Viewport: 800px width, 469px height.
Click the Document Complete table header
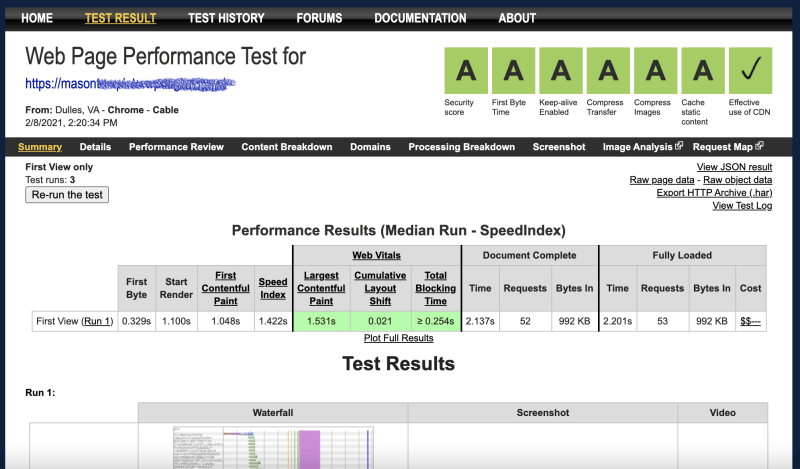530,255
